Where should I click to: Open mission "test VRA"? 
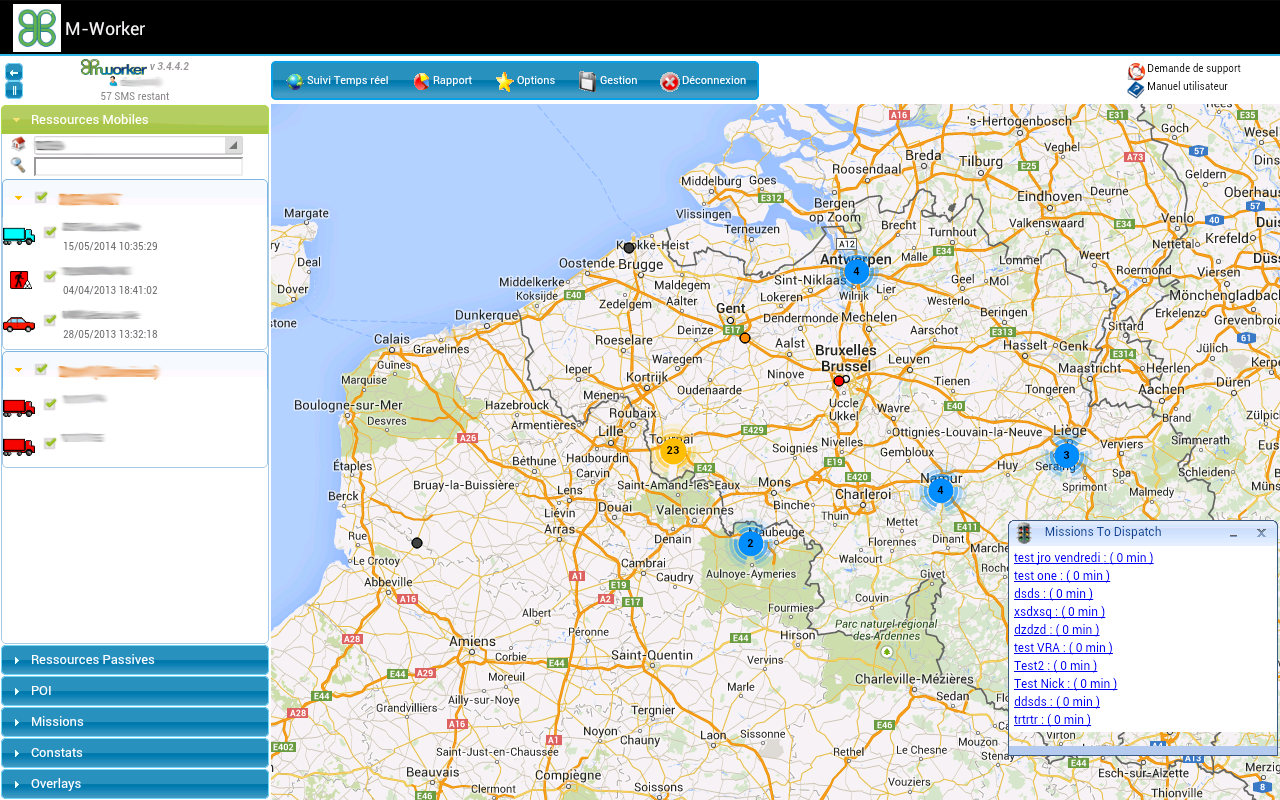tap(1063, 648)
